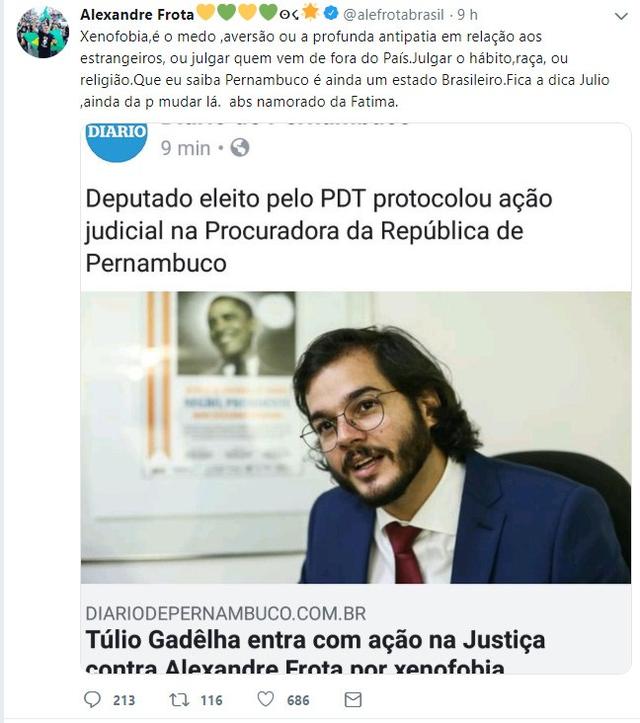The width and height of the screenshot is (640, 723).
Task: Click the 9 min post timestamp
Action: [185, 148]
